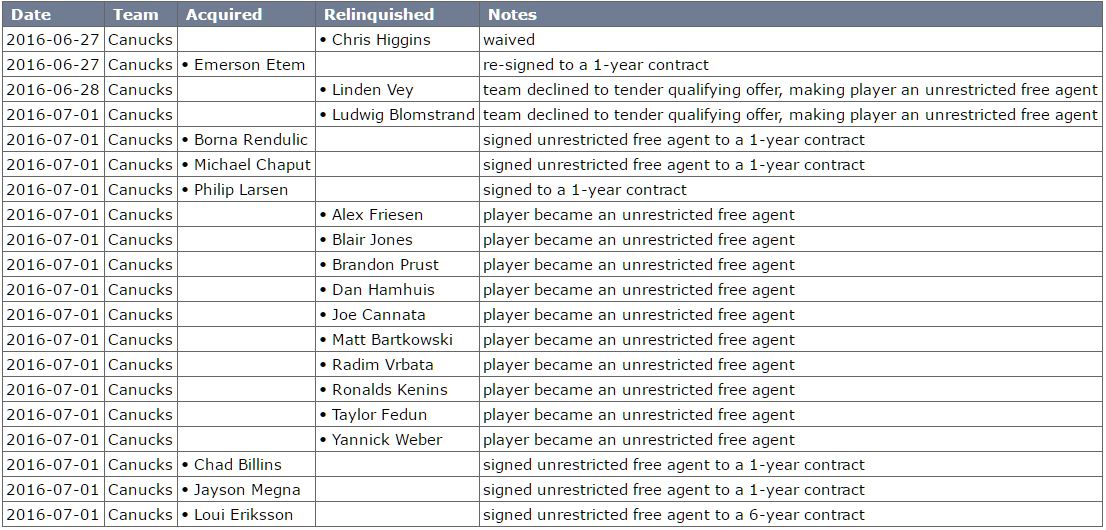Select the Notes column header
Viewport: 1106px width, 530px height.
[512, 15]
